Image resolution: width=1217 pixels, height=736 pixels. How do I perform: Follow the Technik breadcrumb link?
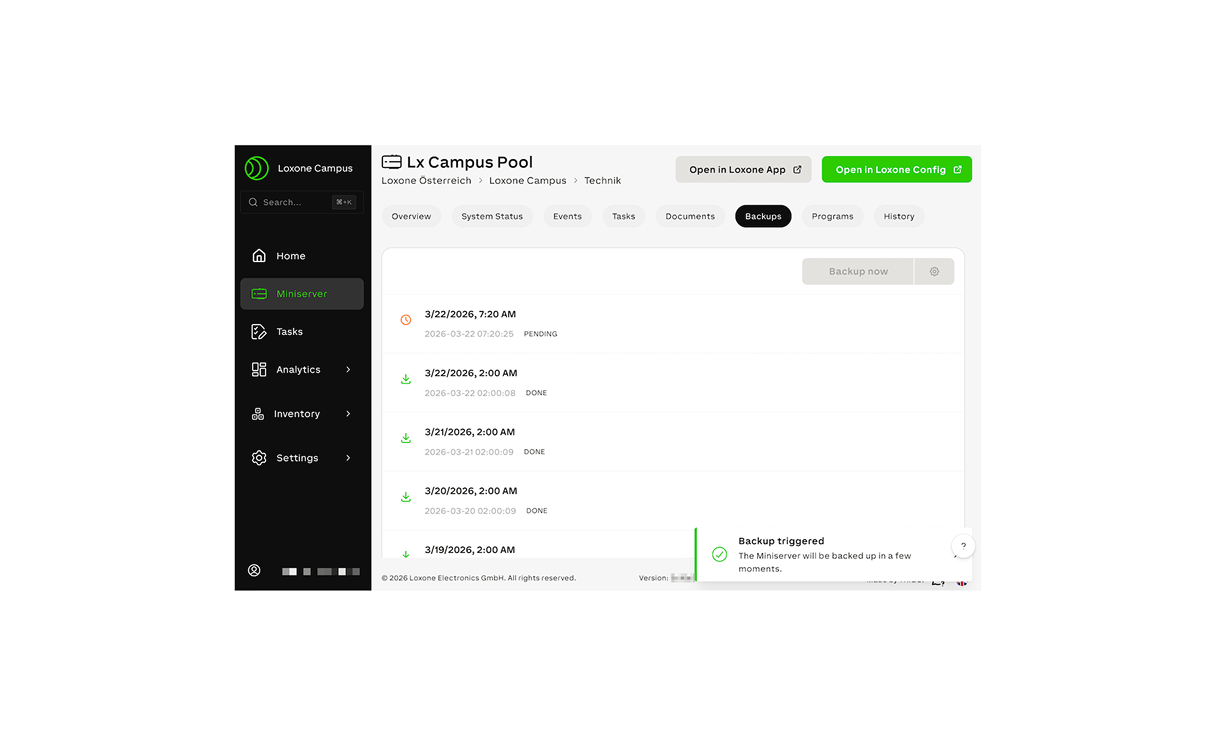(603, 181)
